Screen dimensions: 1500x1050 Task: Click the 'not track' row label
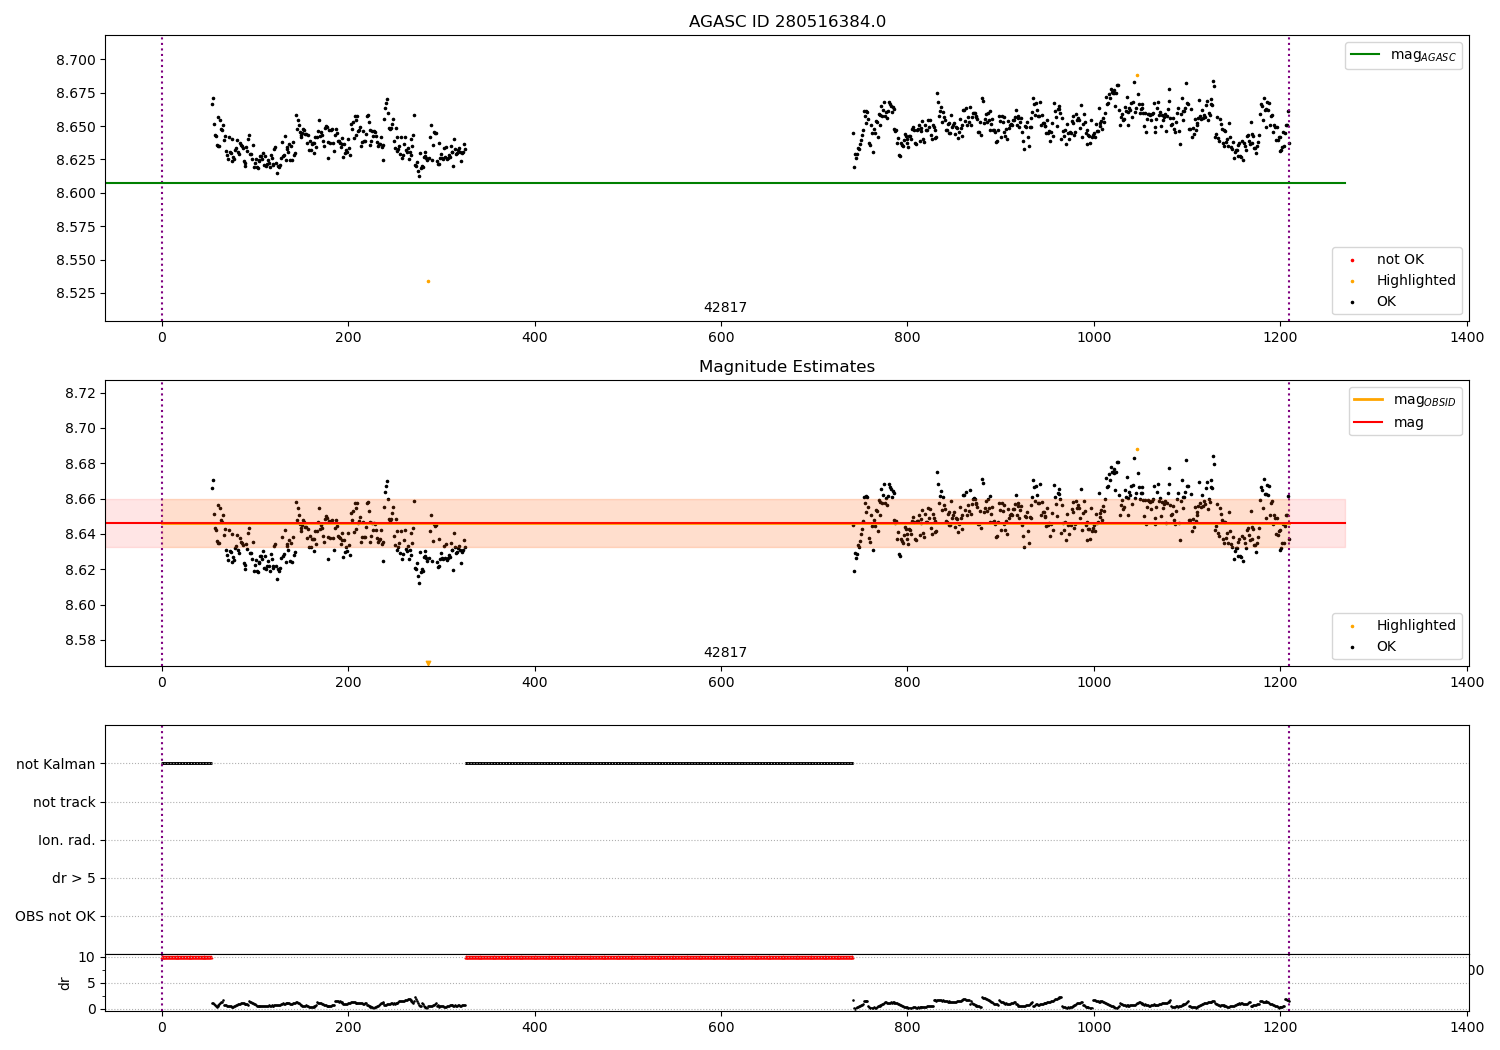(x=64, y=802)
